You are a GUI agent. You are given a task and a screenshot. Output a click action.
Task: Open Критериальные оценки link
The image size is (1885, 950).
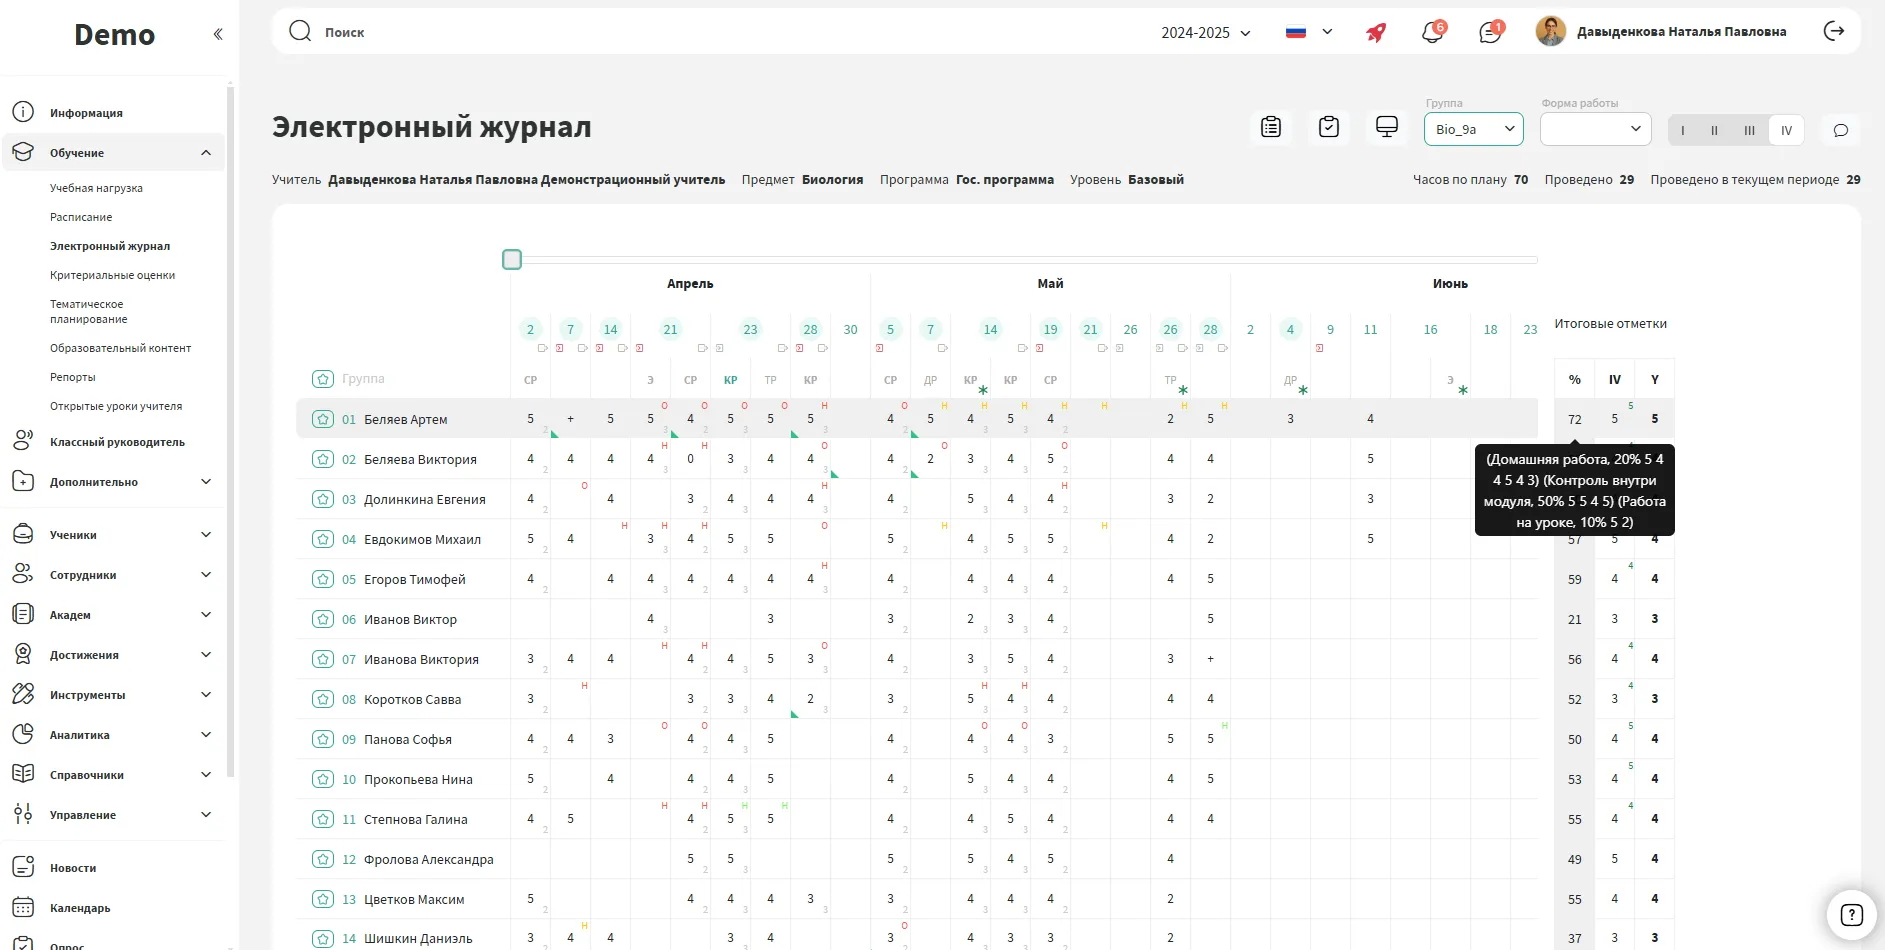click(112, 275)
